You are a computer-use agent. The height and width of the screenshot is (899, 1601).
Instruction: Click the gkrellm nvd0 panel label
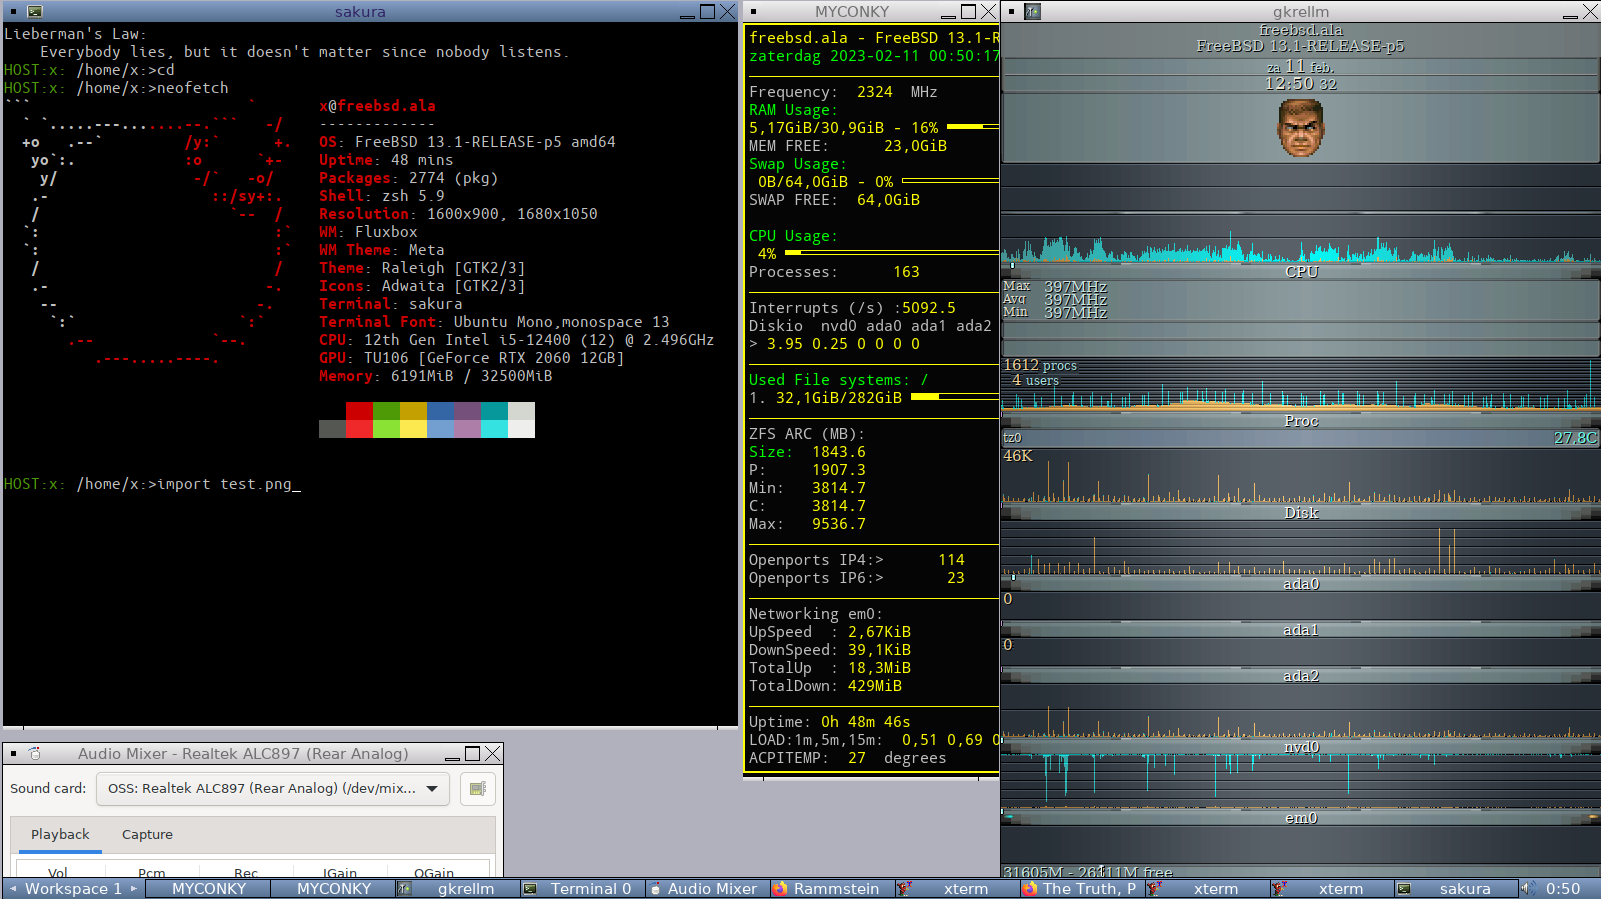(1301, 747)
